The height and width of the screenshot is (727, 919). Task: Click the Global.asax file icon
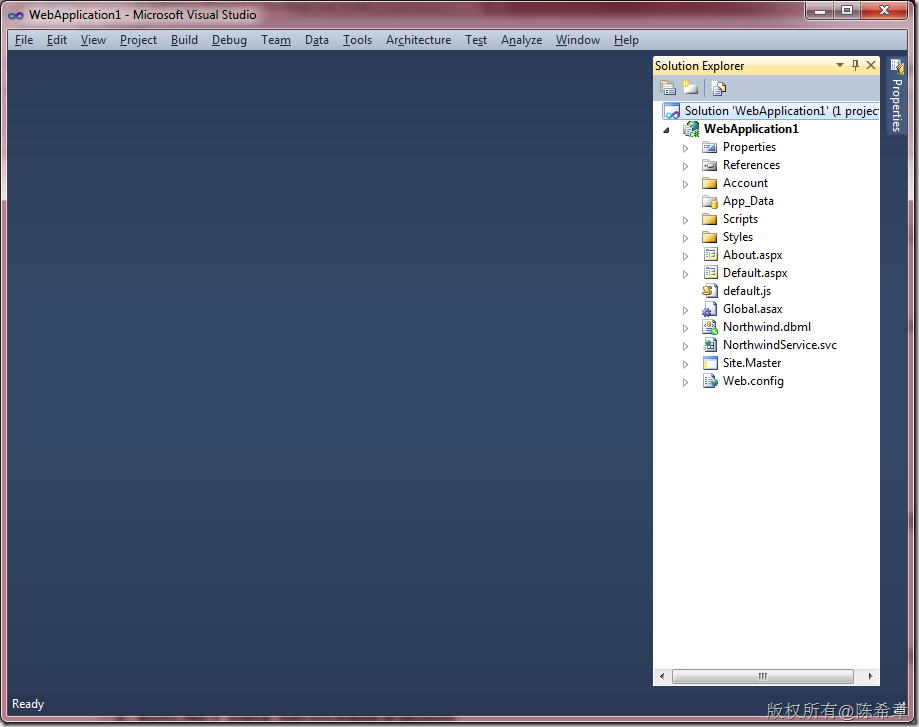click(x=710, y=309)
